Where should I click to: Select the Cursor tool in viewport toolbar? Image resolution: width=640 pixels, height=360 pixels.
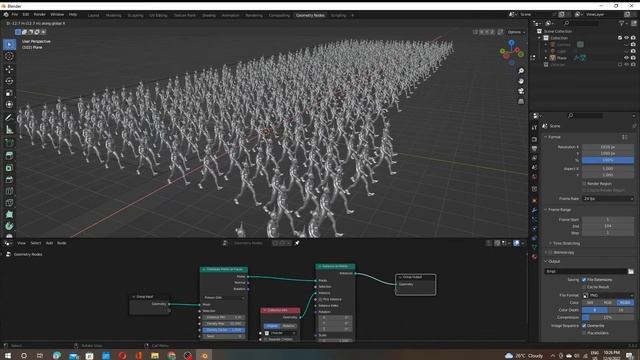tap(9, 56)
